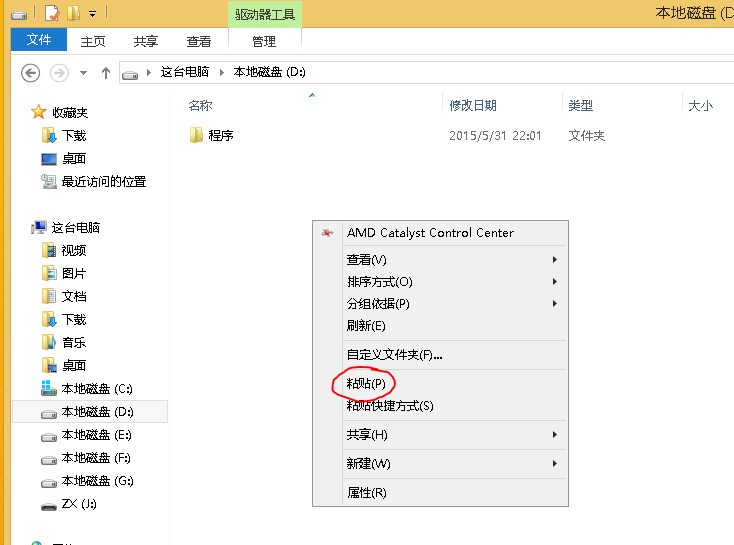Select the 驱动器工具 contextual tab header
734x545 pixels.
coord(265,15)
